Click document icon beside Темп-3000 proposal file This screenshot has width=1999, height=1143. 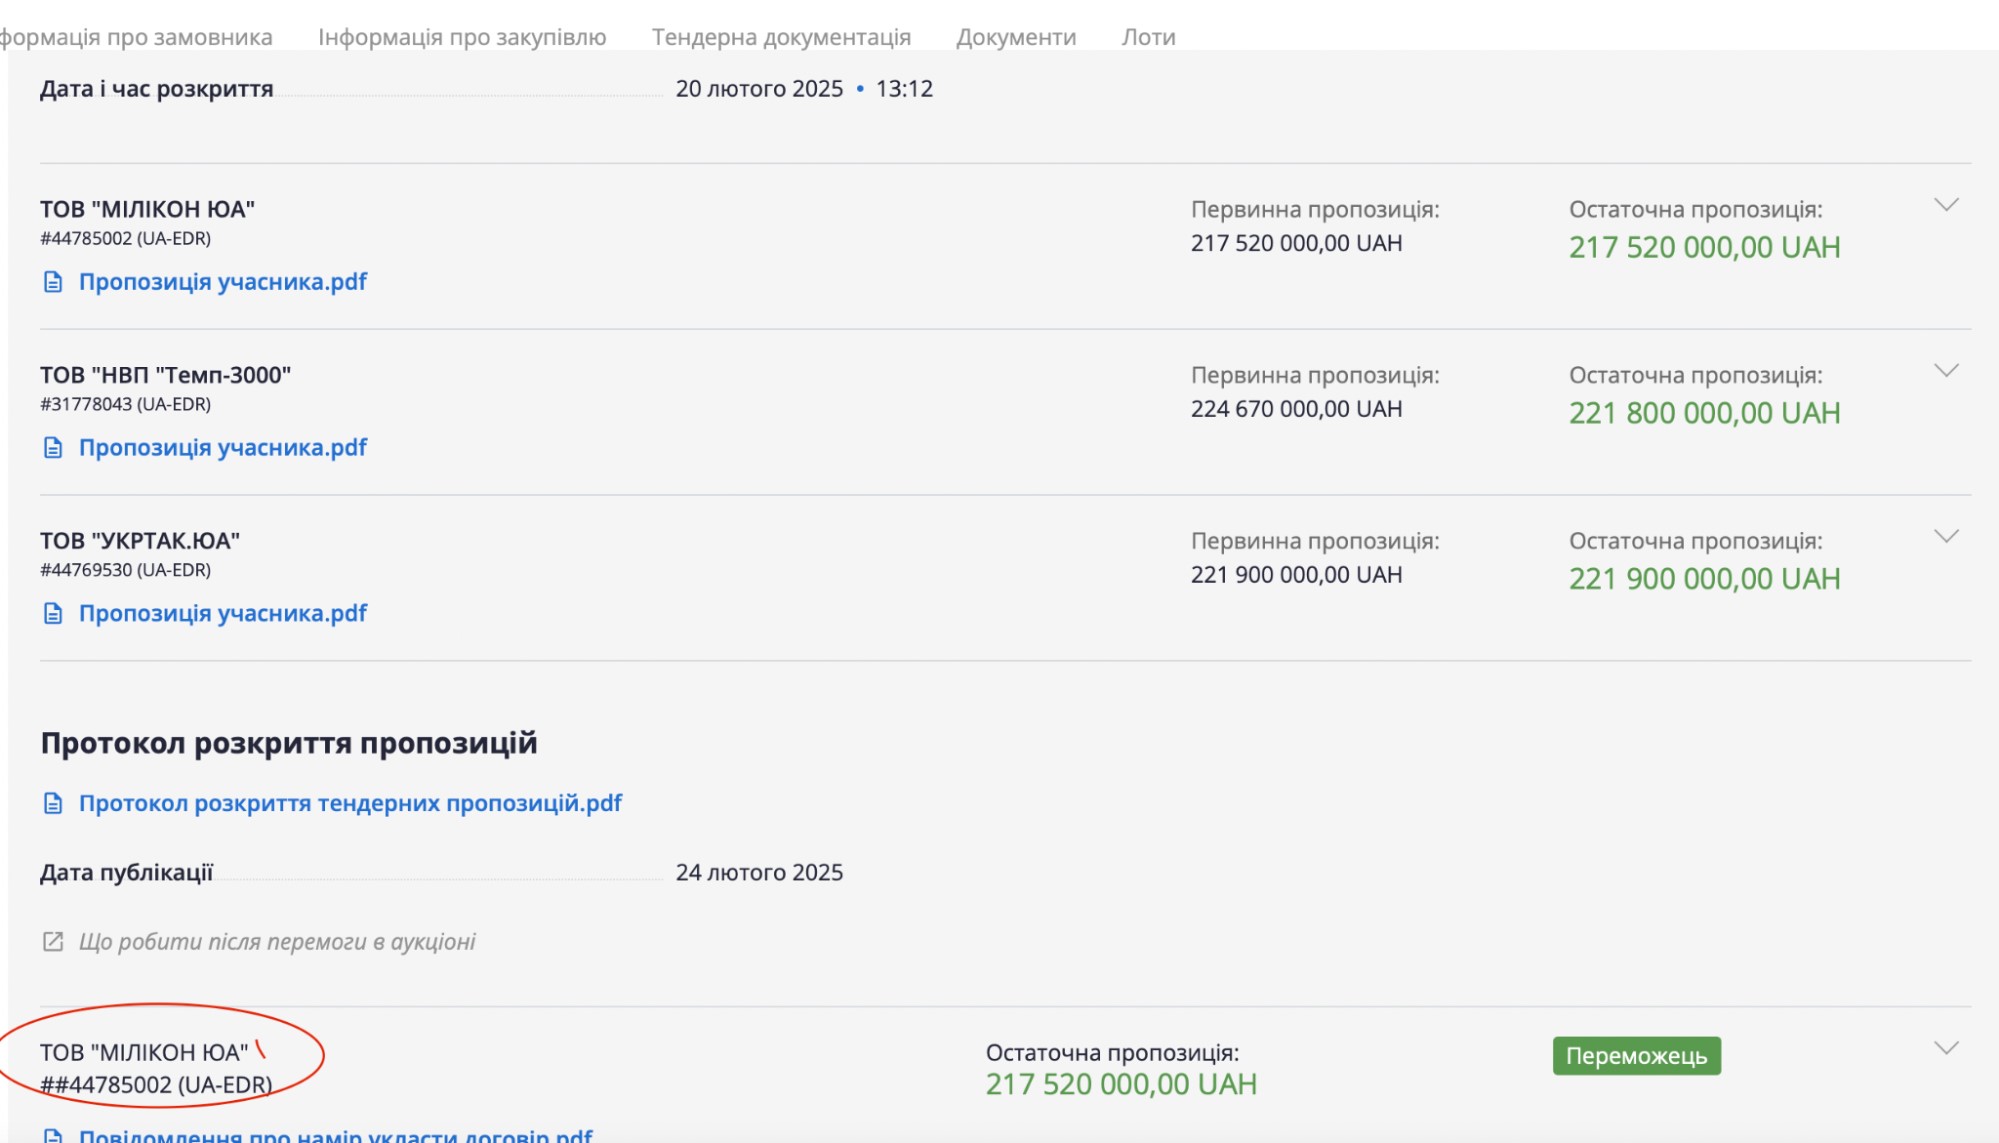[x=53, y=448]
